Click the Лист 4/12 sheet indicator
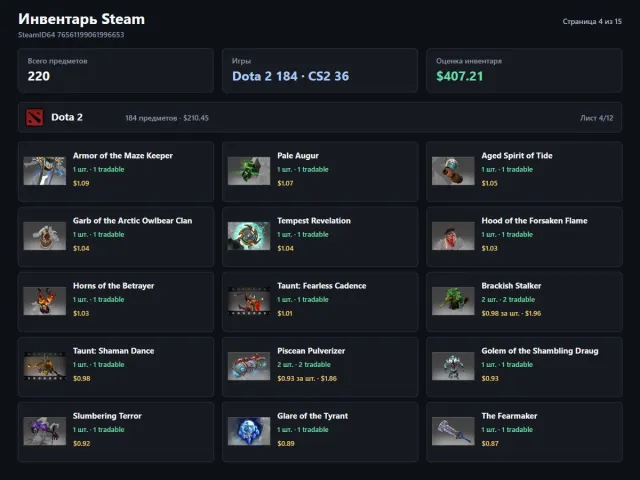Viewport: 640px width, 480px height. pos(596,118)
